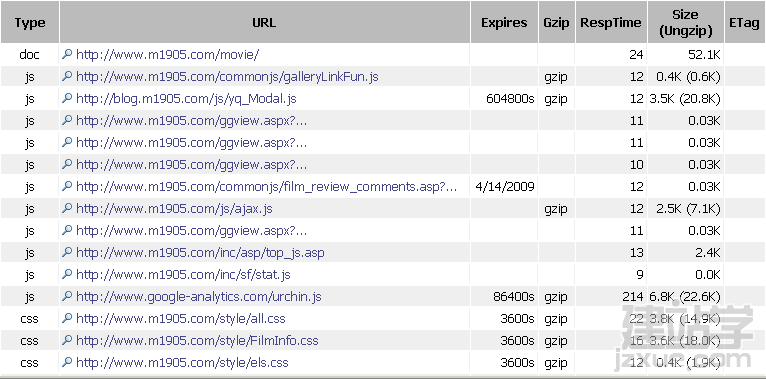The image size is (766, 379).
Task: Click magnifier icon beside ajax.js
Action: [x=67, y=209]
